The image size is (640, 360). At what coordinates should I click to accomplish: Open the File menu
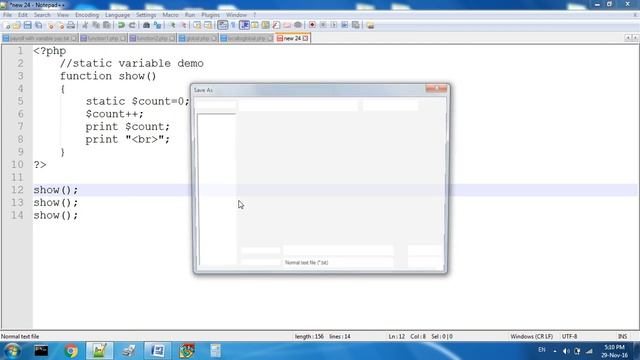click(x=7, y=15)
